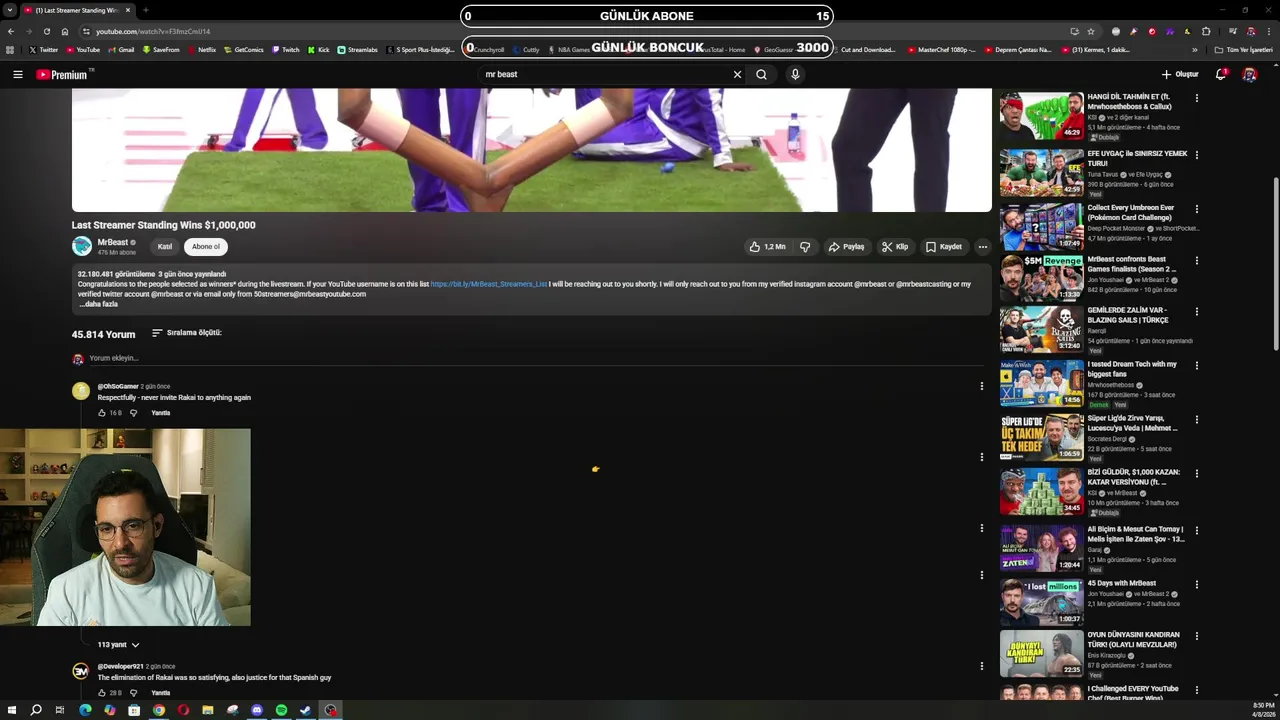The image size is (1280, 720).
Task: Open the MrBeast_Streamers_List bit.ly link
Action: [x=489, y=284]
